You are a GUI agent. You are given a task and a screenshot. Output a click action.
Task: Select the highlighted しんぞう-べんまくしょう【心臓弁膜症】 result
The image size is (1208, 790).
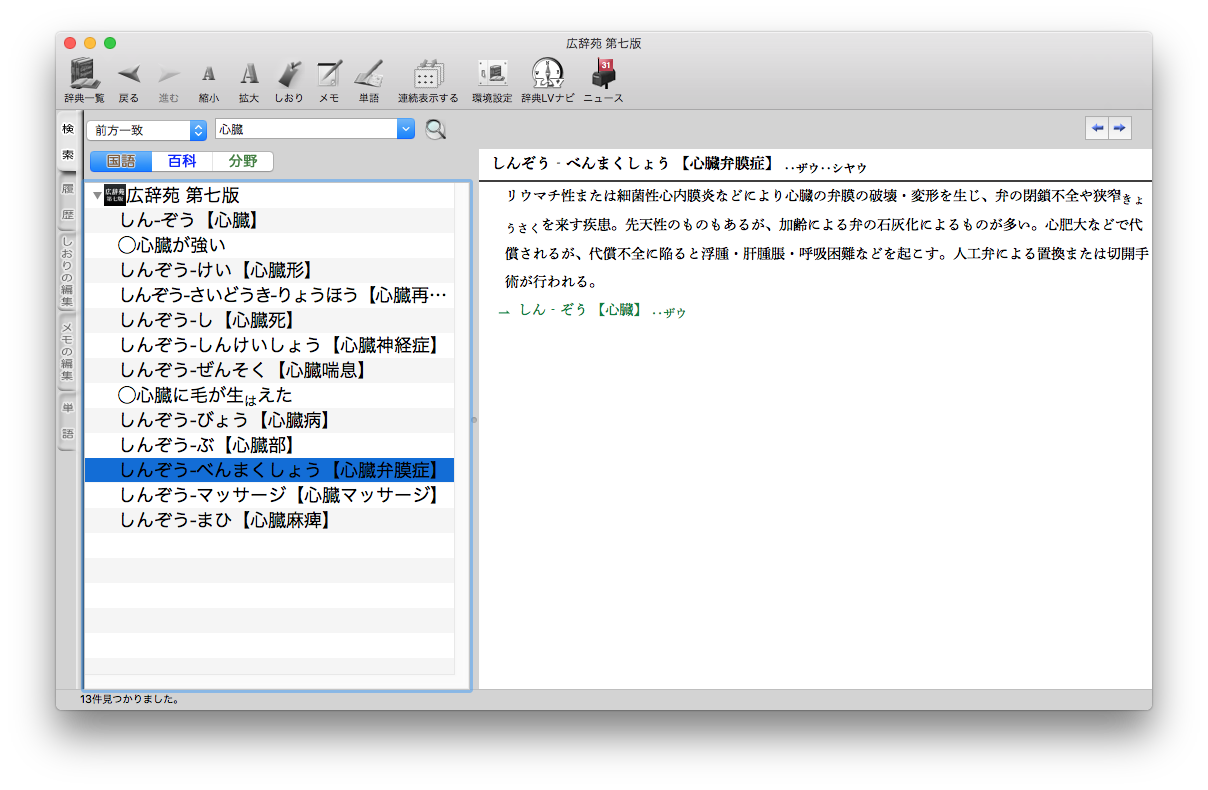pyautogui.click(x=269, y=470)
